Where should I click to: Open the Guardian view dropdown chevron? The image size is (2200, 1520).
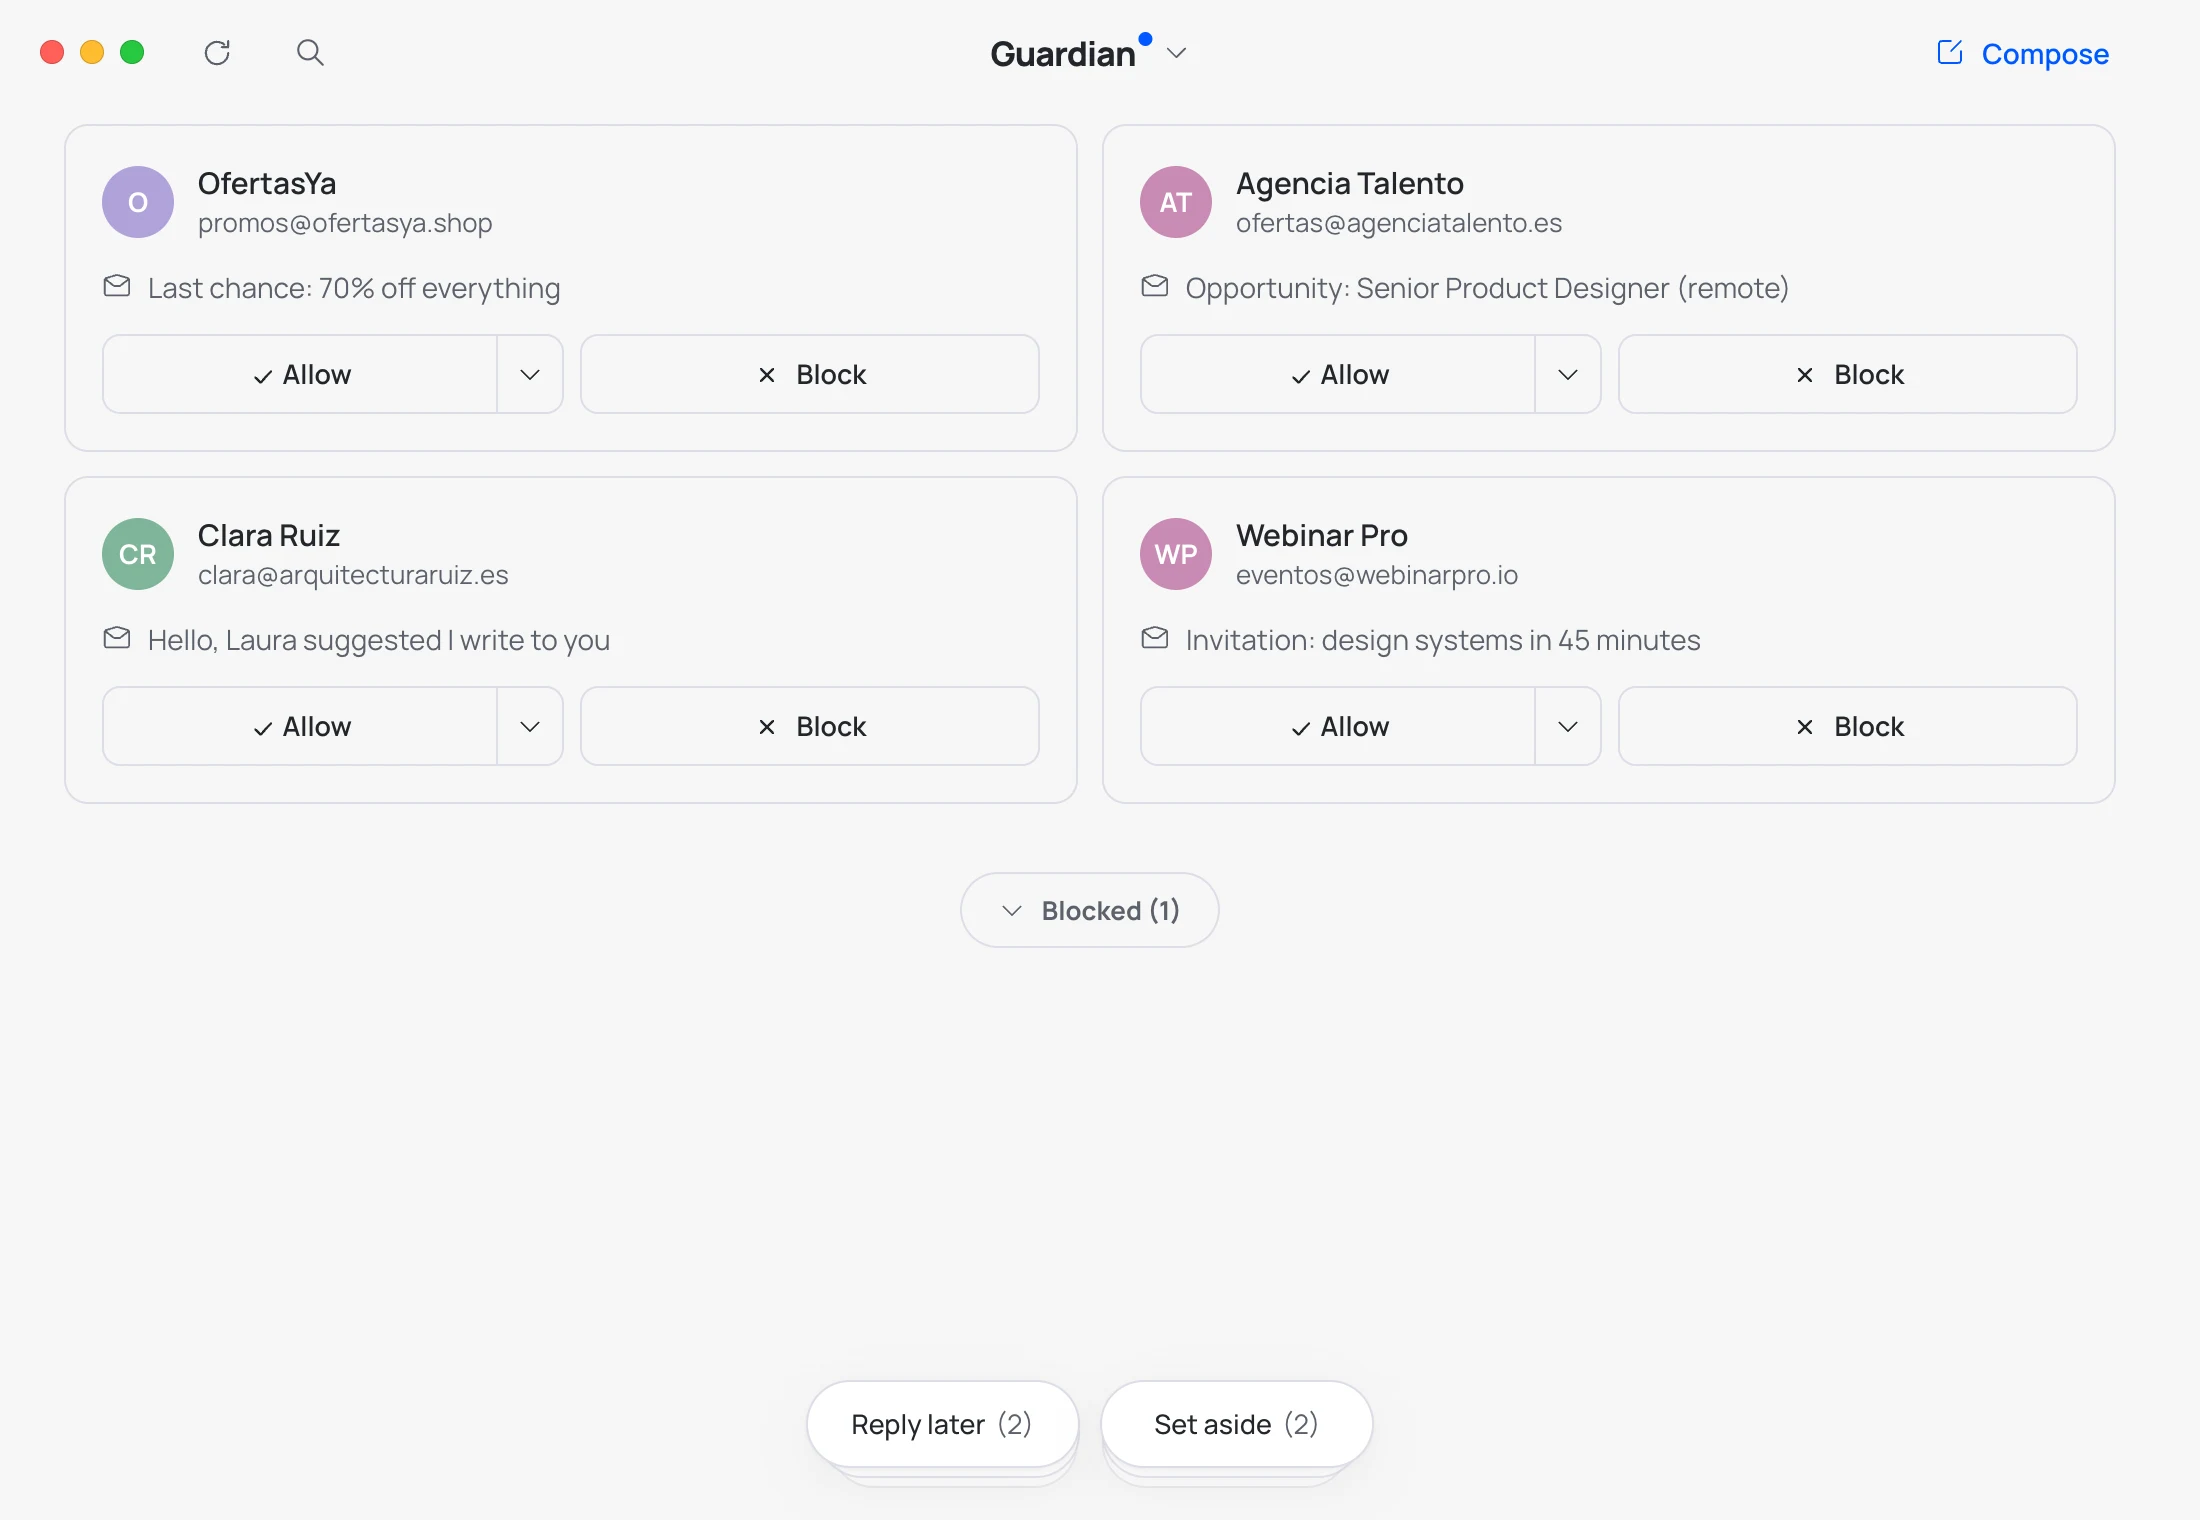1177,53
